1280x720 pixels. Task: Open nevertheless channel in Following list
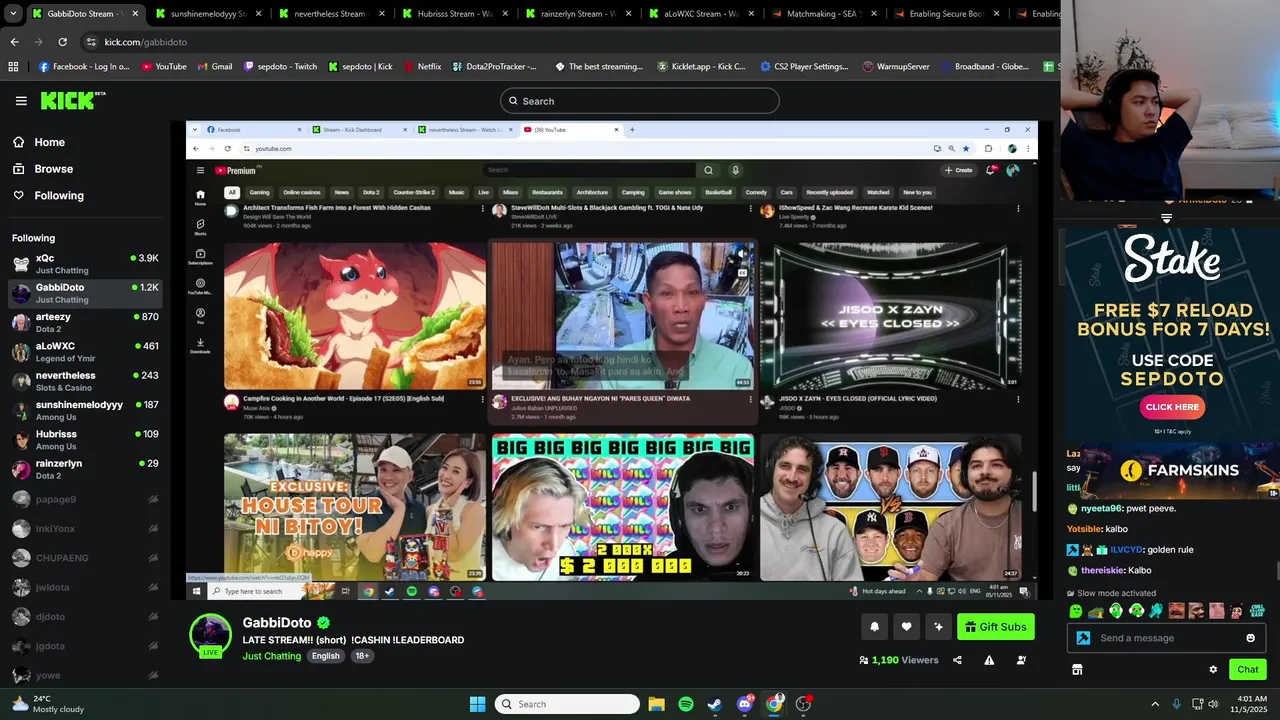tap(85, 381)
